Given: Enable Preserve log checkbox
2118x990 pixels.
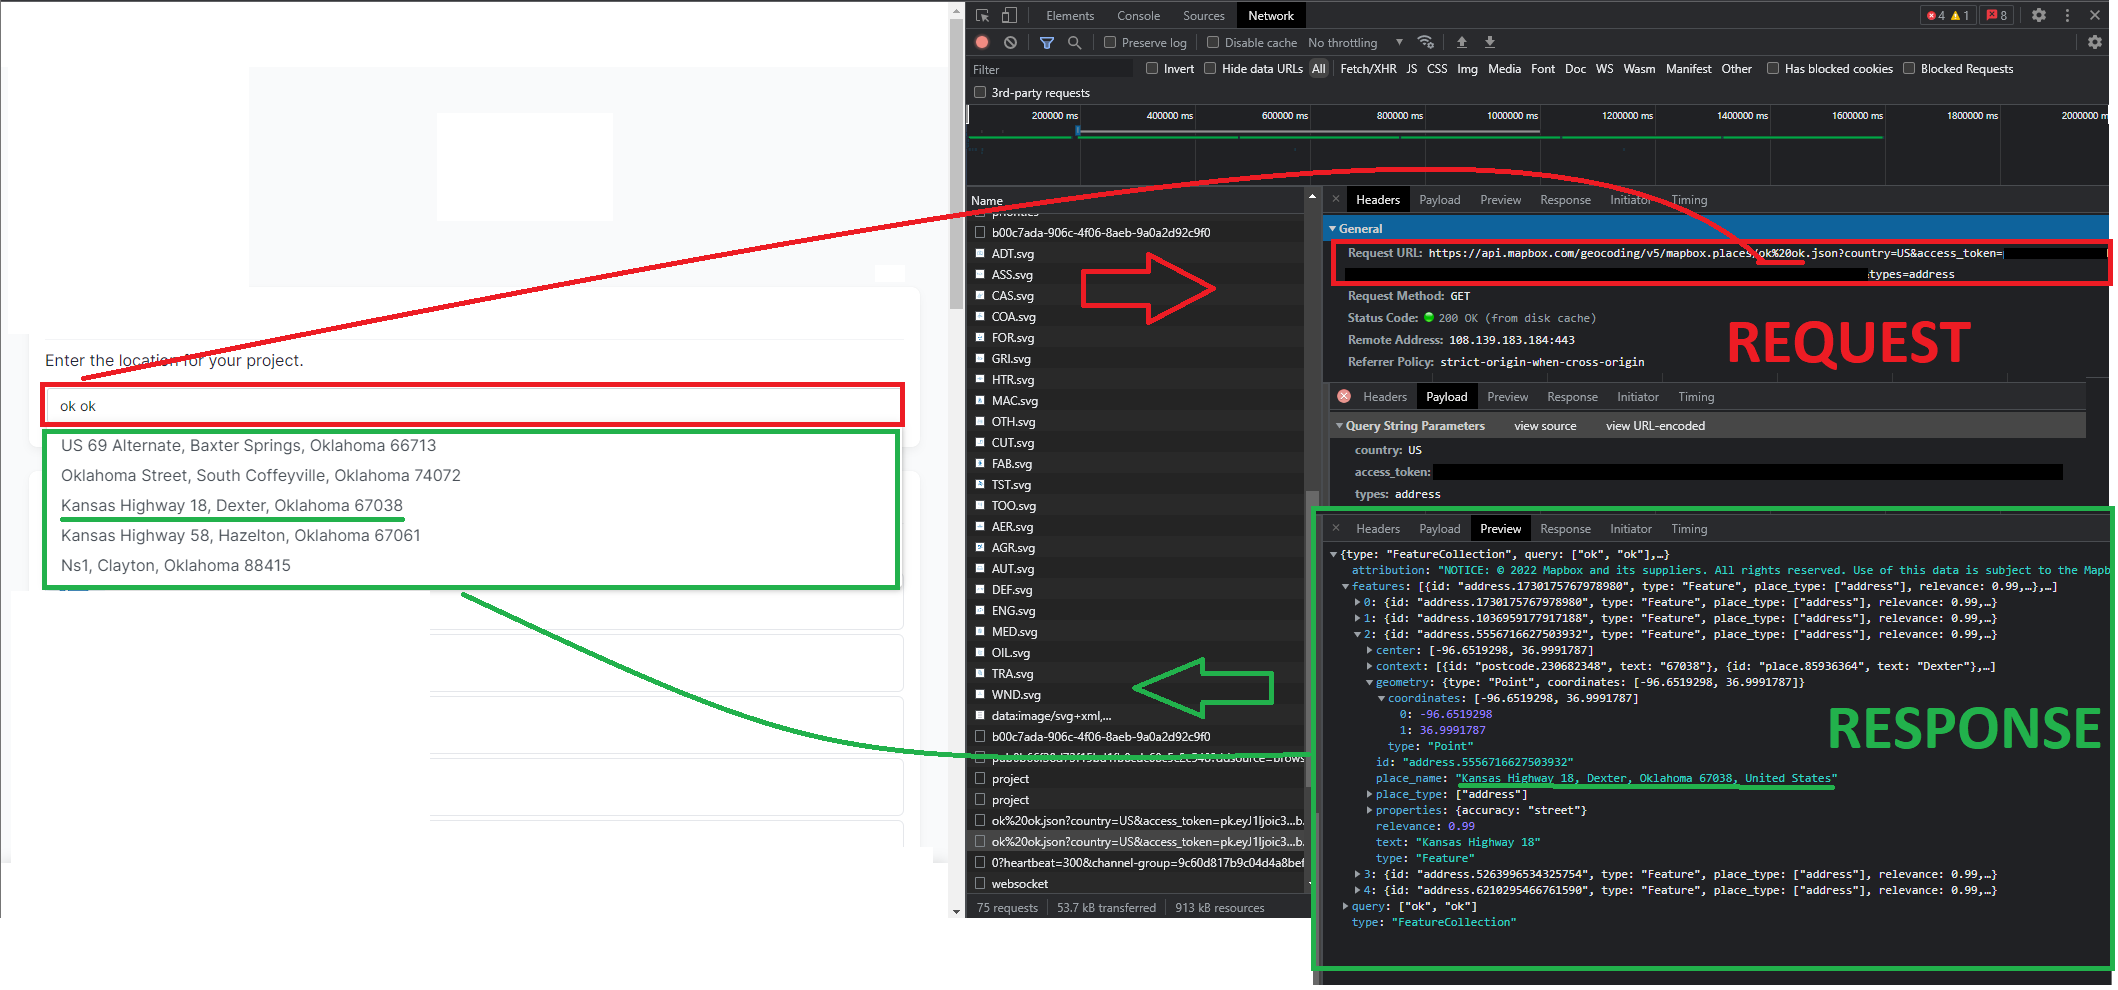Looking at the screenshot, I should click(x=1109, y=42).
